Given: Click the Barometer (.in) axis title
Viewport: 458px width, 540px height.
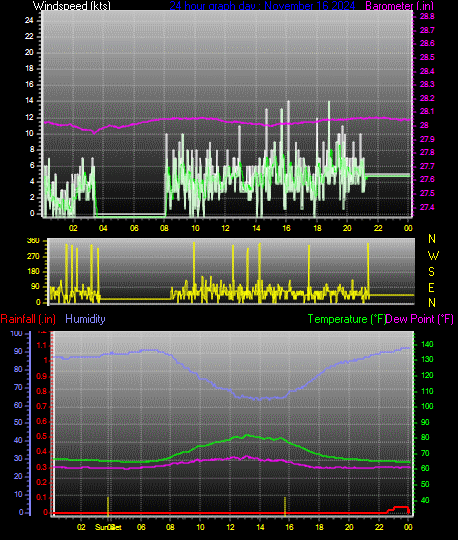Looking at the screenshot, I should [x=399, y=6].
